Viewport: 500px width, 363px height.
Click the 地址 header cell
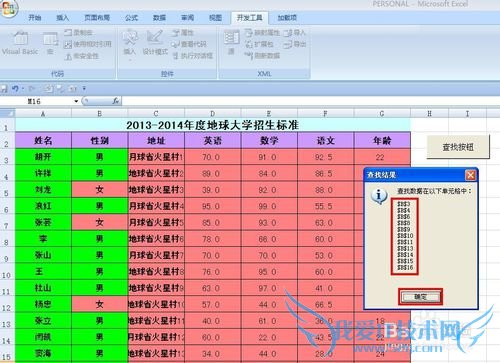[x=156, y=141]
